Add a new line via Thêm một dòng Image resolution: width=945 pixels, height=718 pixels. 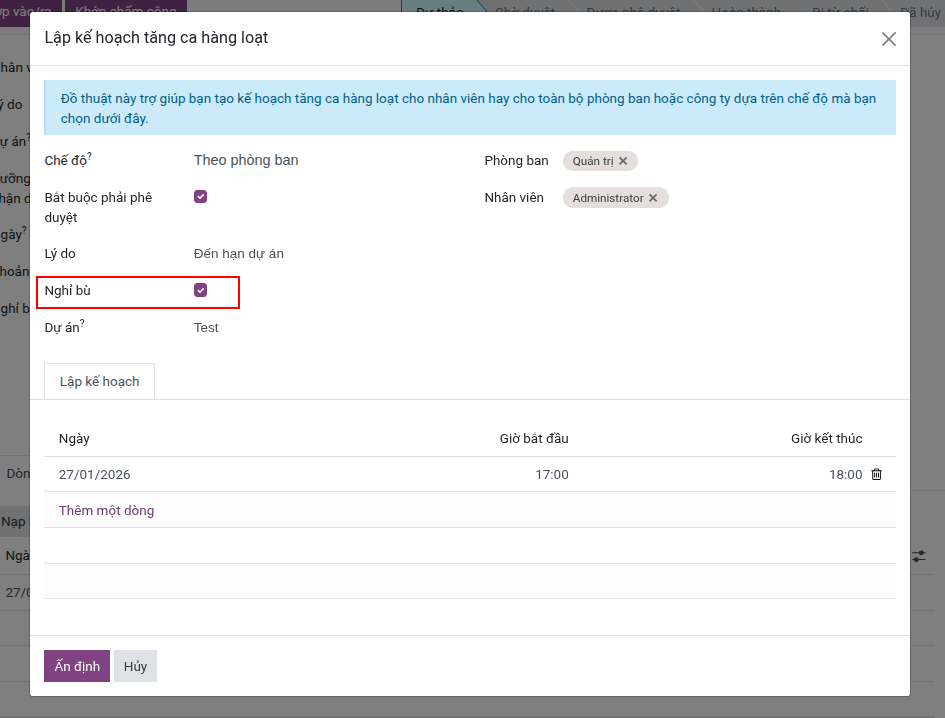(x=106, y=511)
